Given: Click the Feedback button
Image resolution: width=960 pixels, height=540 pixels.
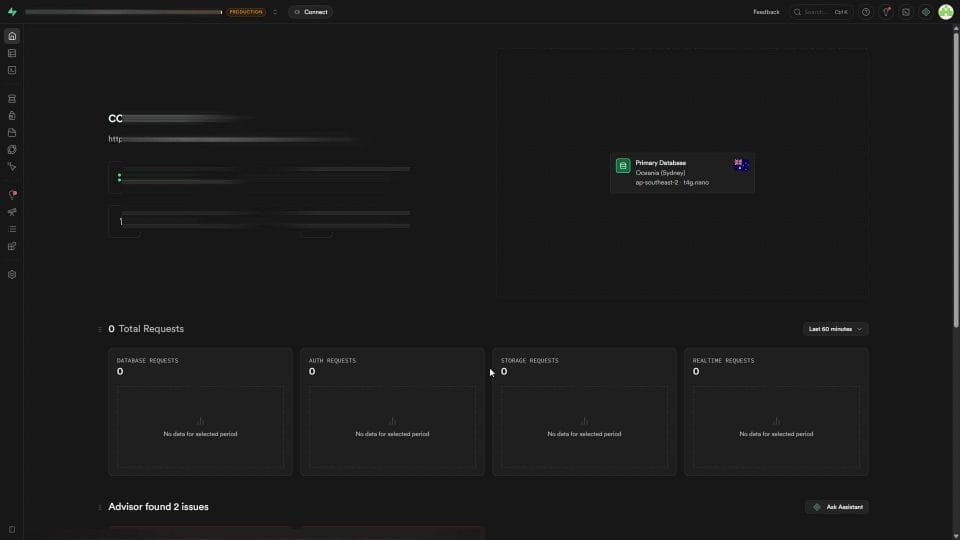Looking at the screenshot, I should click(x=766, y=12).
